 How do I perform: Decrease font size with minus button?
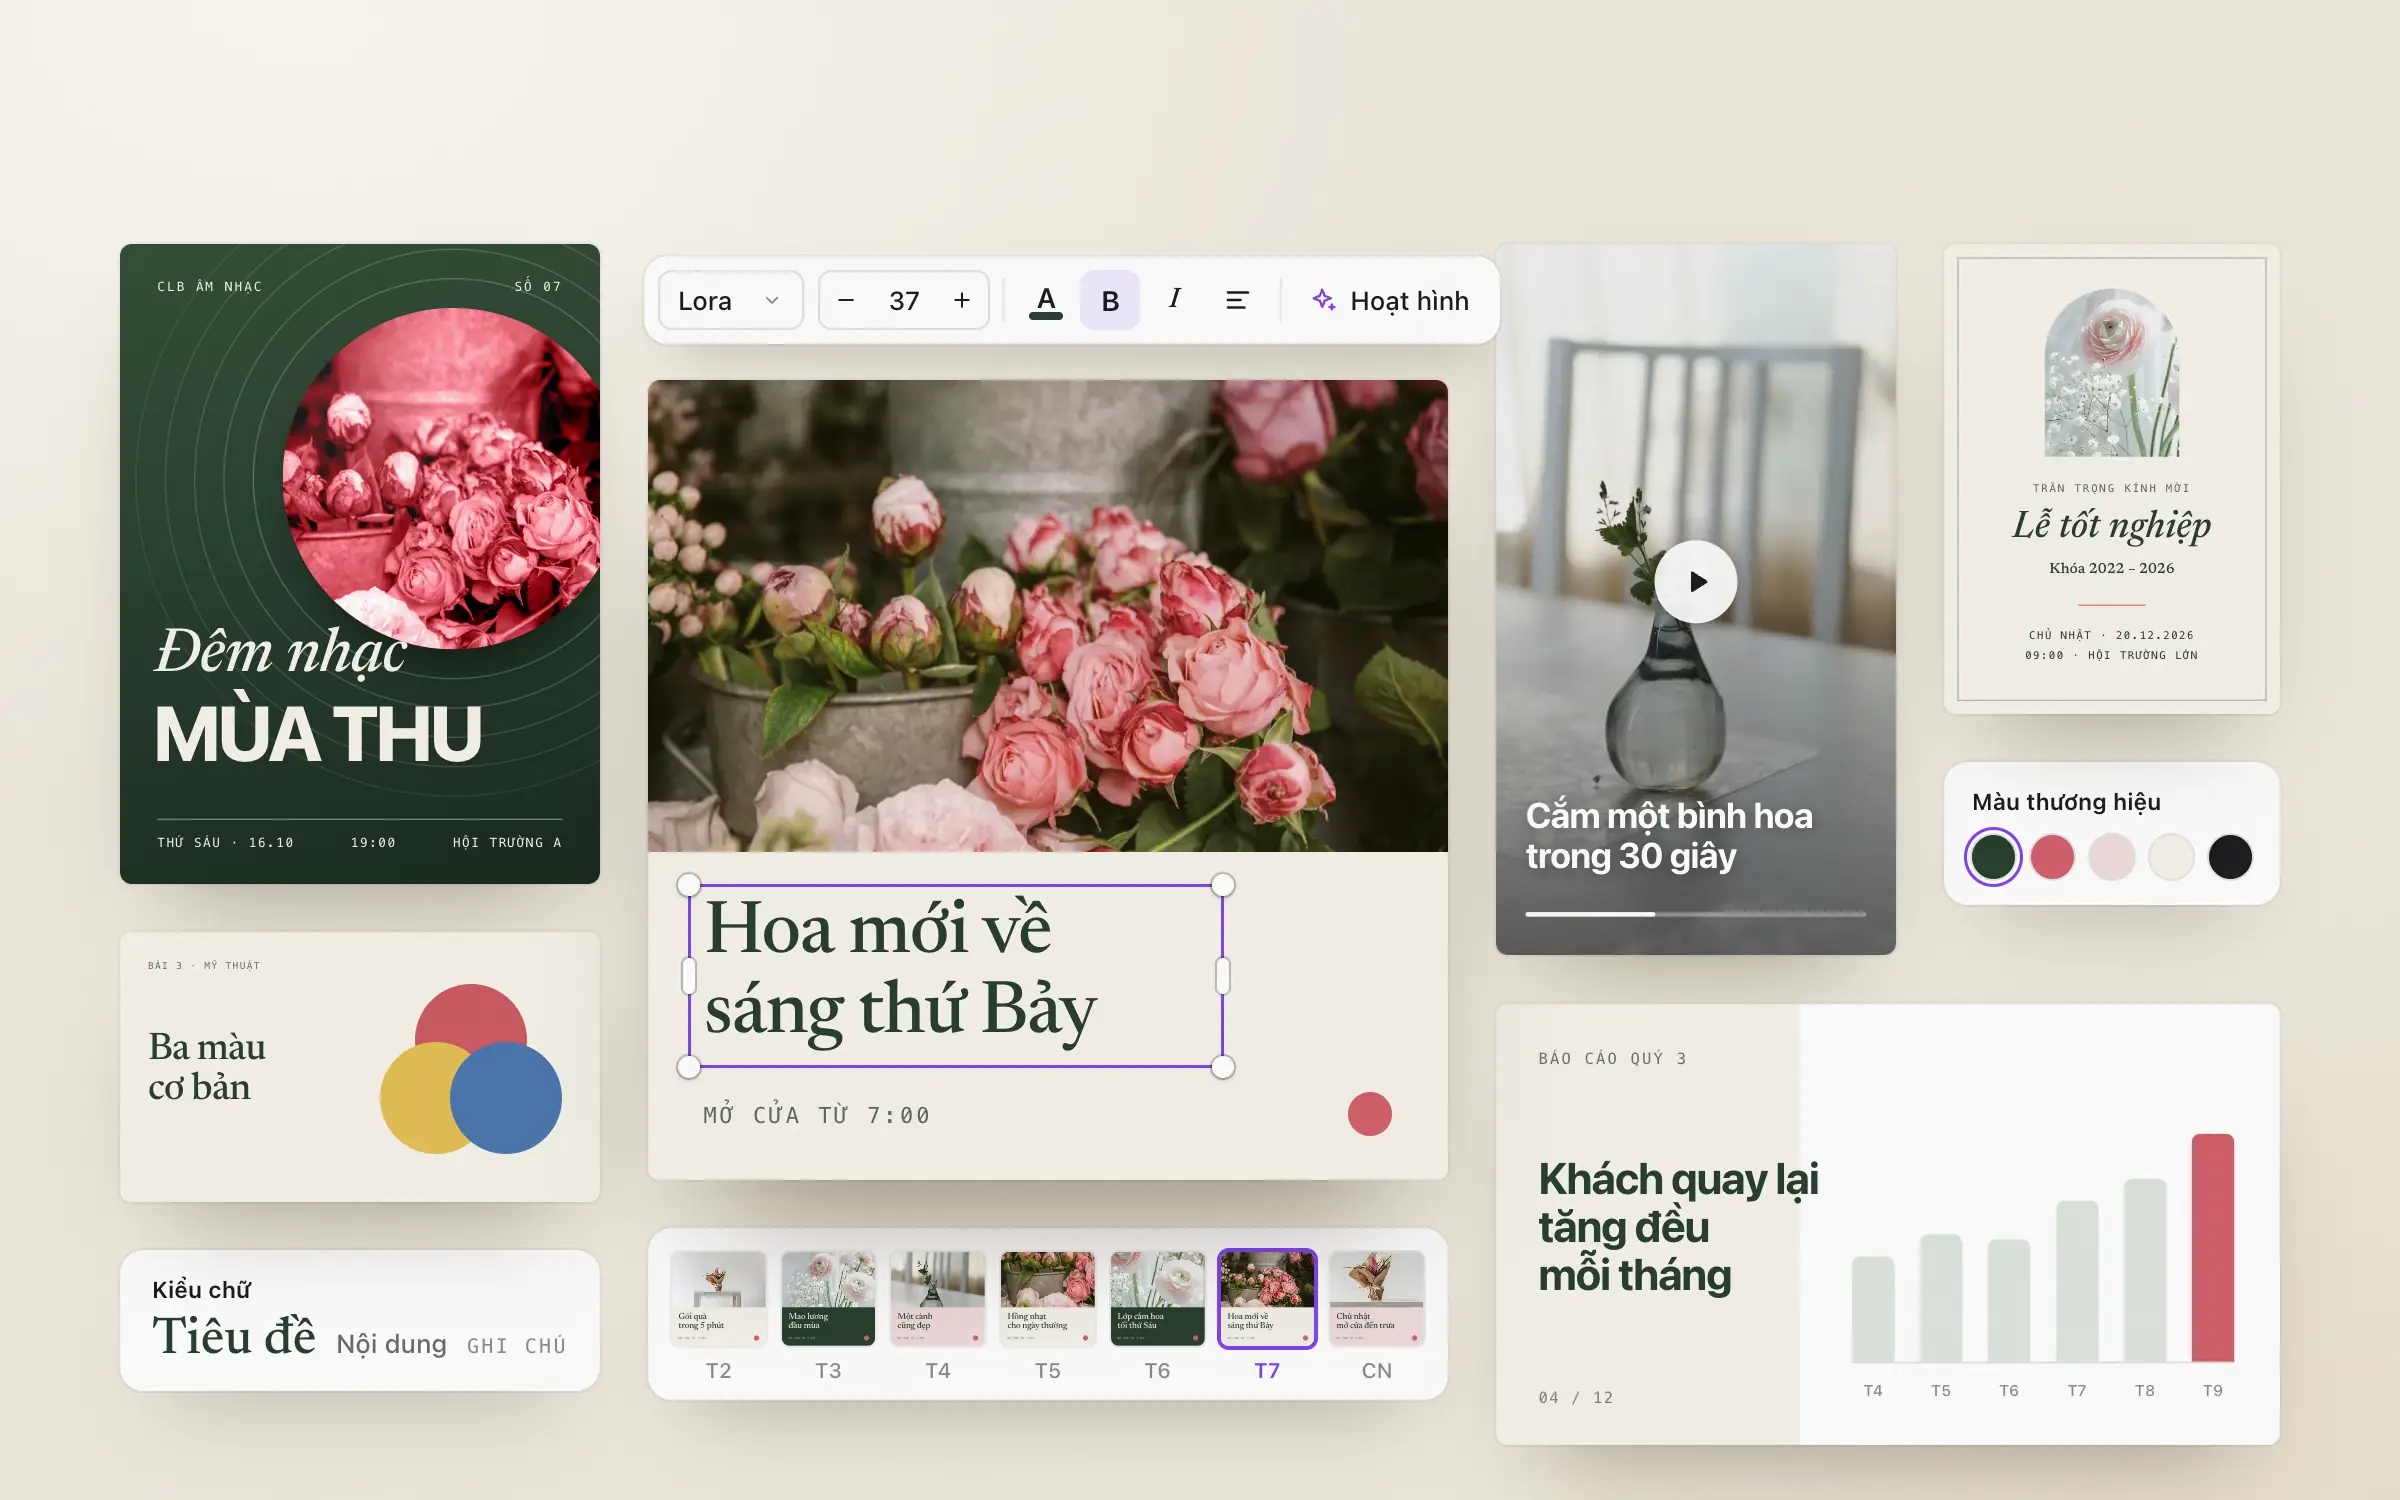[846, 300]
